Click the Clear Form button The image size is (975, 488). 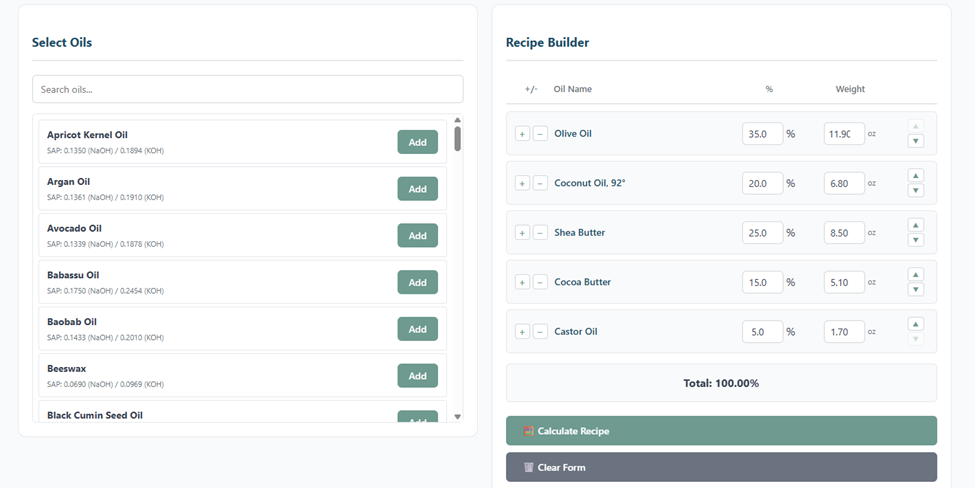[721, 467]
